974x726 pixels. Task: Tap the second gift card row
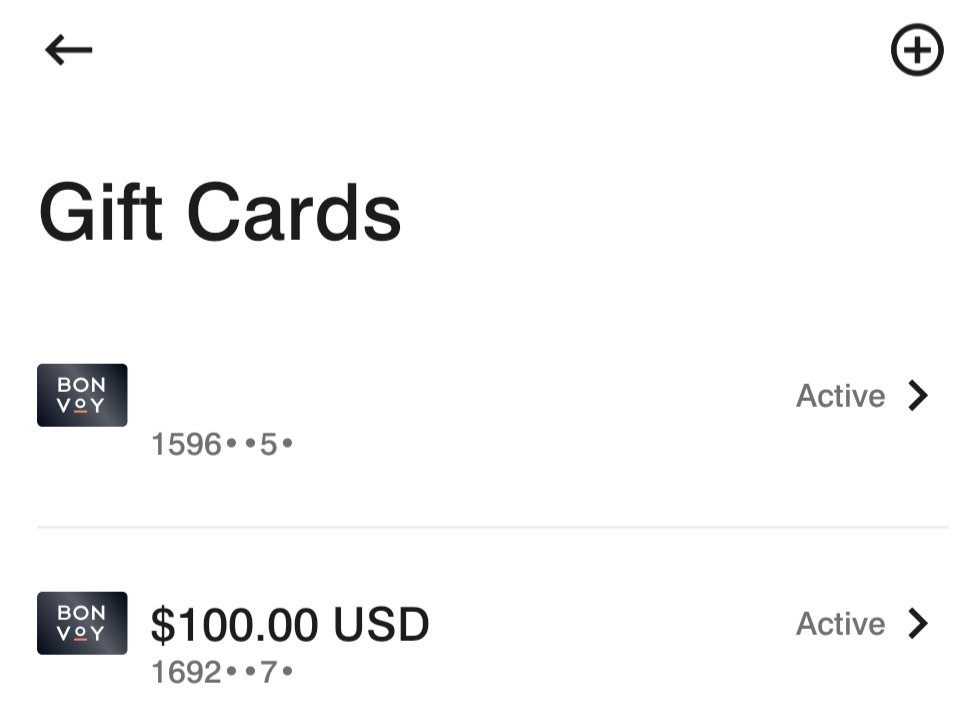click(x=487, y=640)
